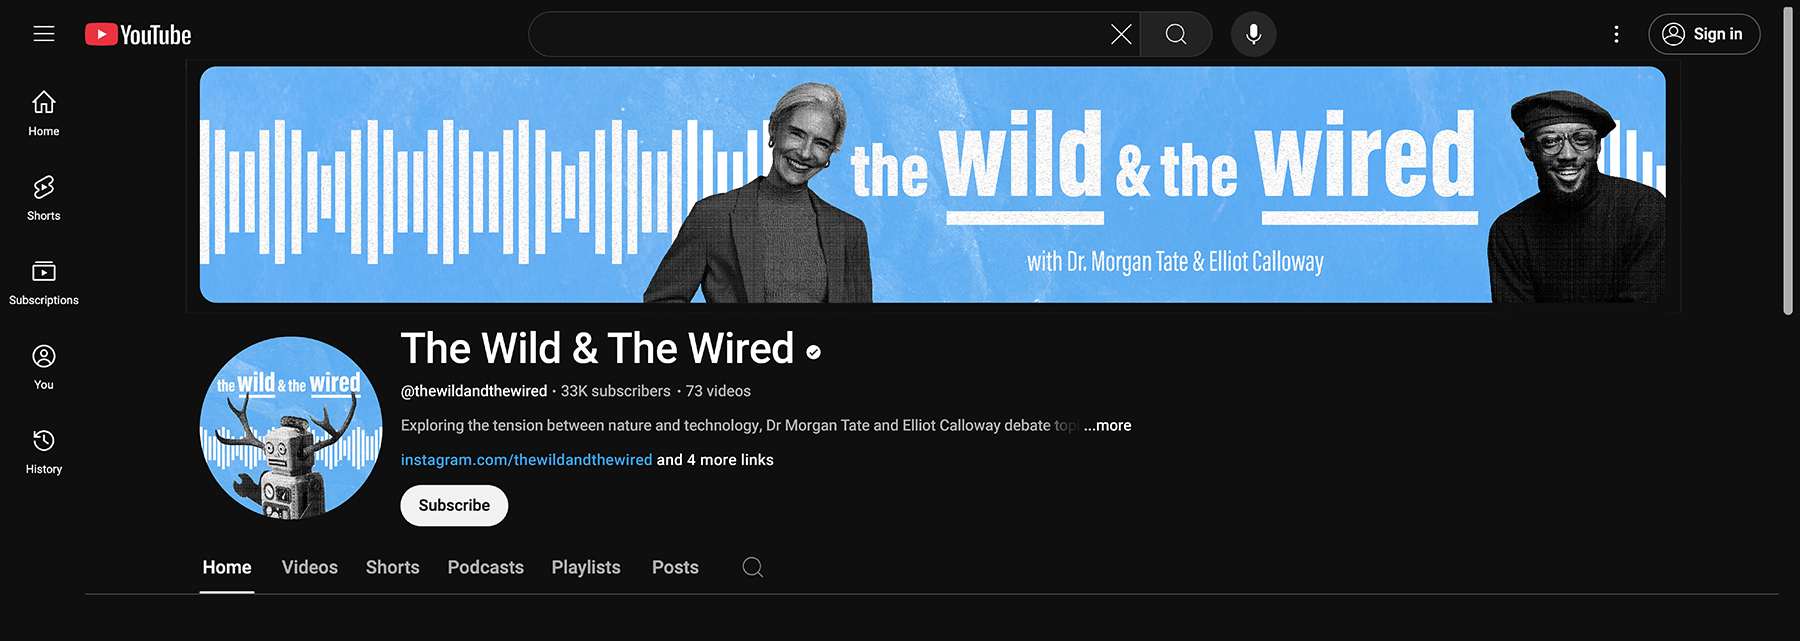This screenshot has width=1800, height=641.
Task: Expand channel description with ...more
Action: tap(1108, 425)
